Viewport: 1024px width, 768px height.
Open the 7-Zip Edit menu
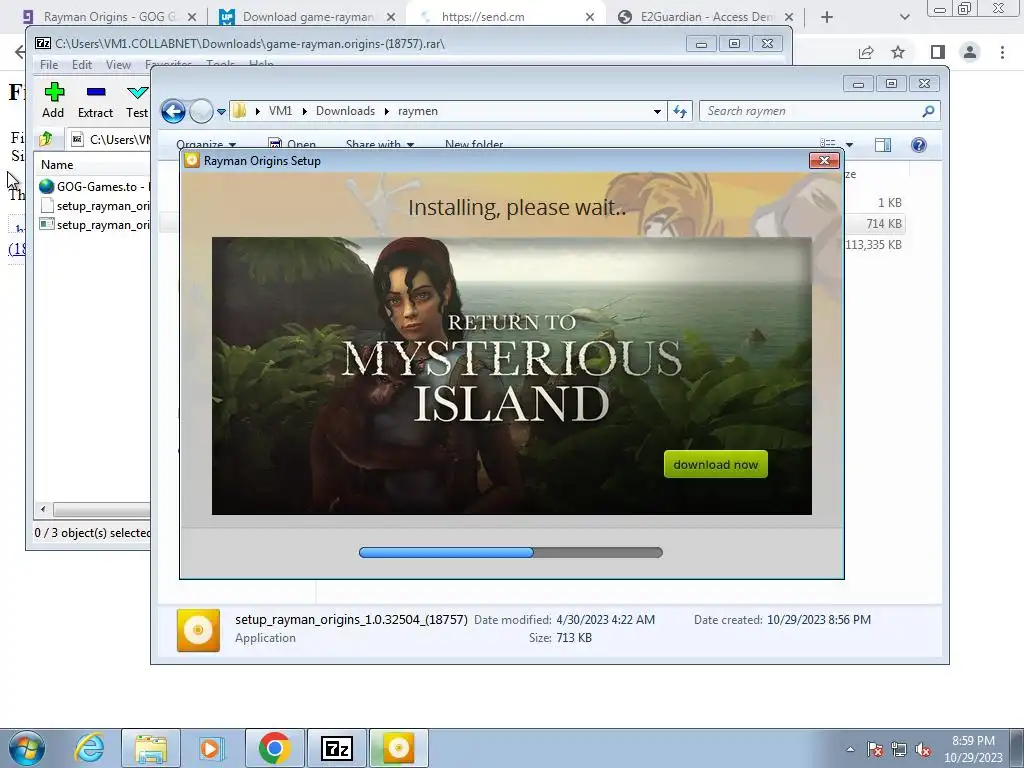coord(82,65)
